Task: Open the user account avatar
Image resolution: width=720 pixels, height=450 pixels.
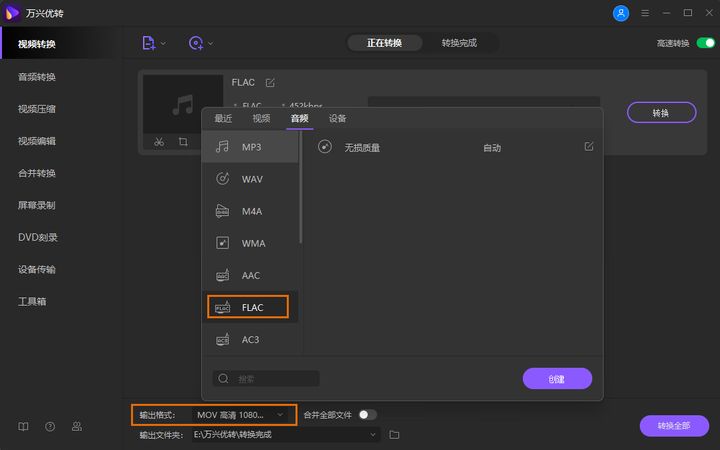Action: tap(621, 13)
